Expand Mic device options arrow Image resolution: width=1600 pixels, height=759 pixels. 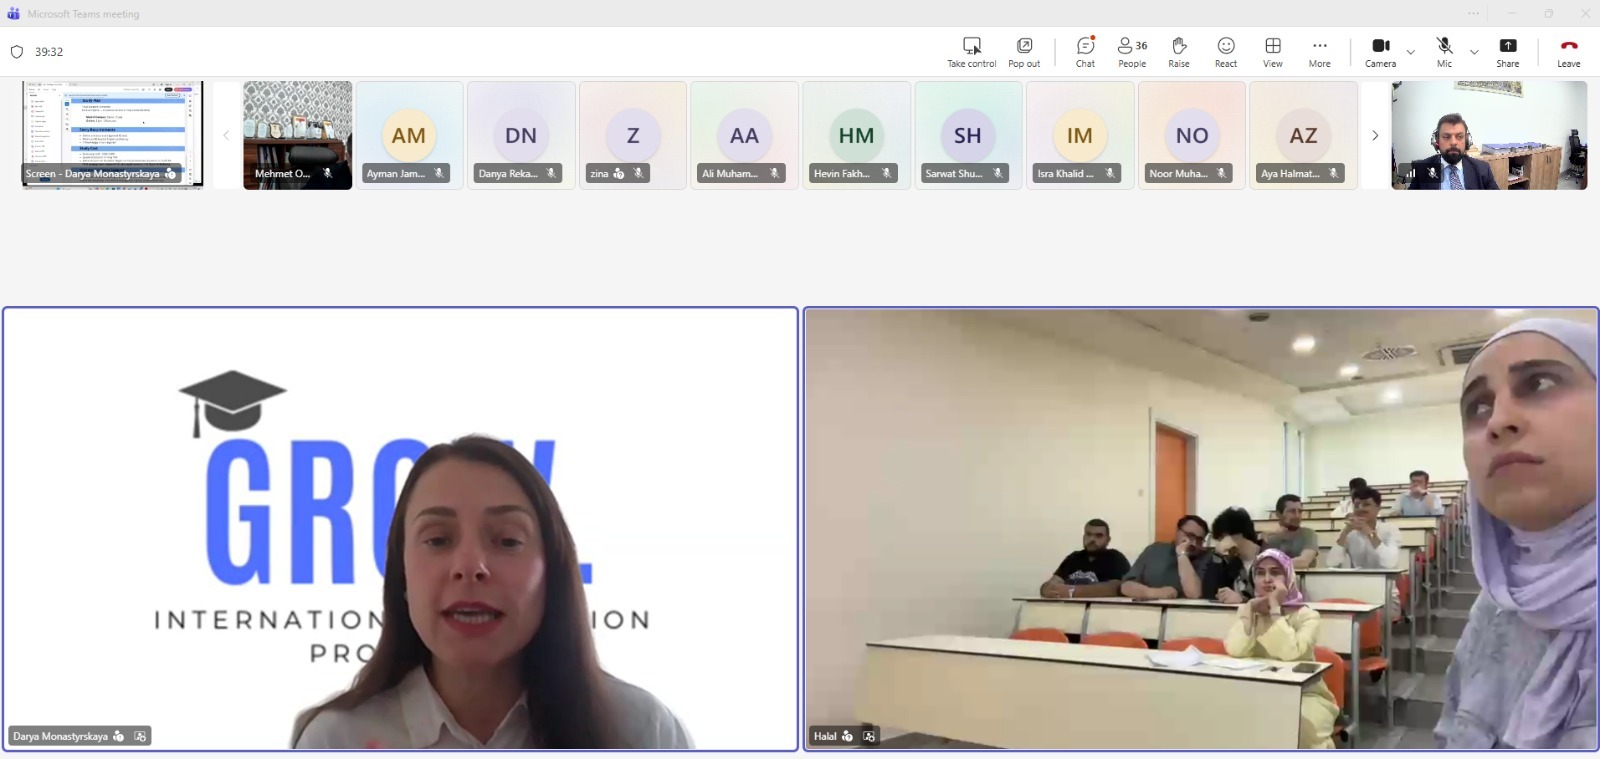click(1474, 52)
